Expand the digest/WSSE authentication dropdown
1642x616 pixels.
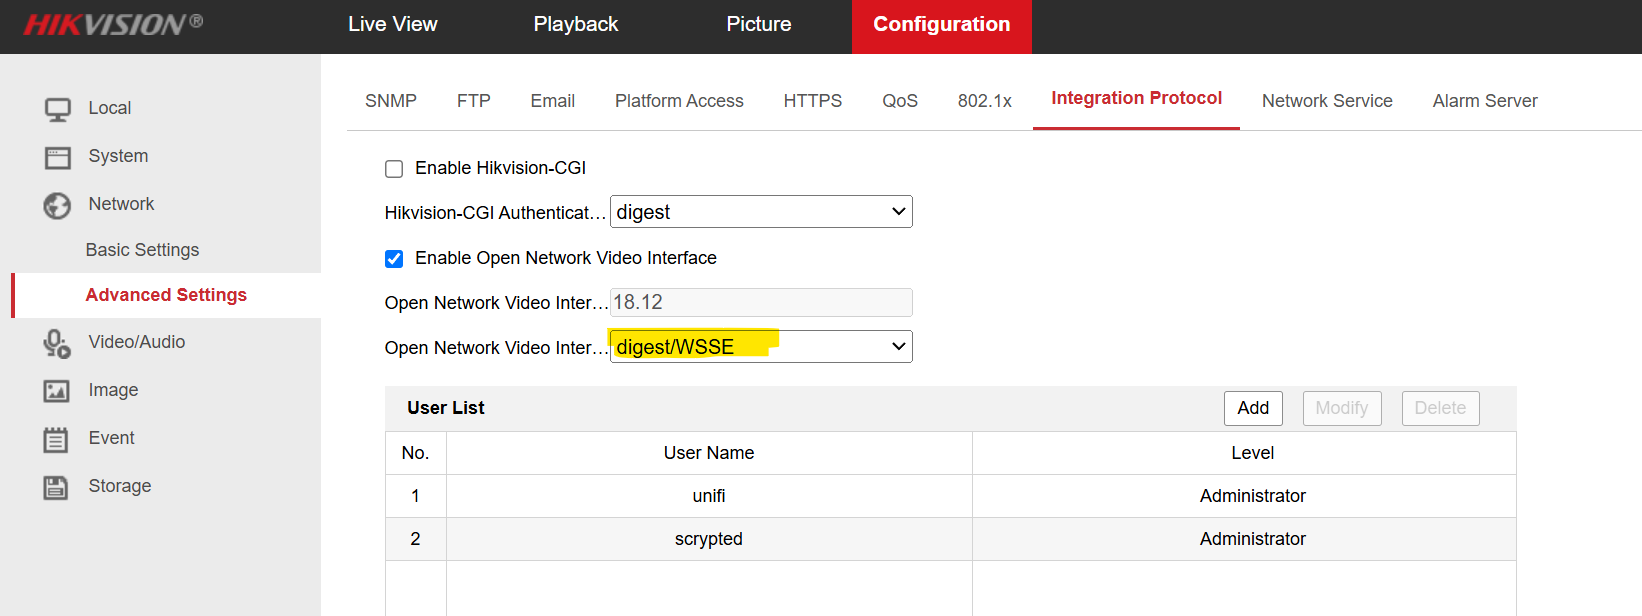761,347
